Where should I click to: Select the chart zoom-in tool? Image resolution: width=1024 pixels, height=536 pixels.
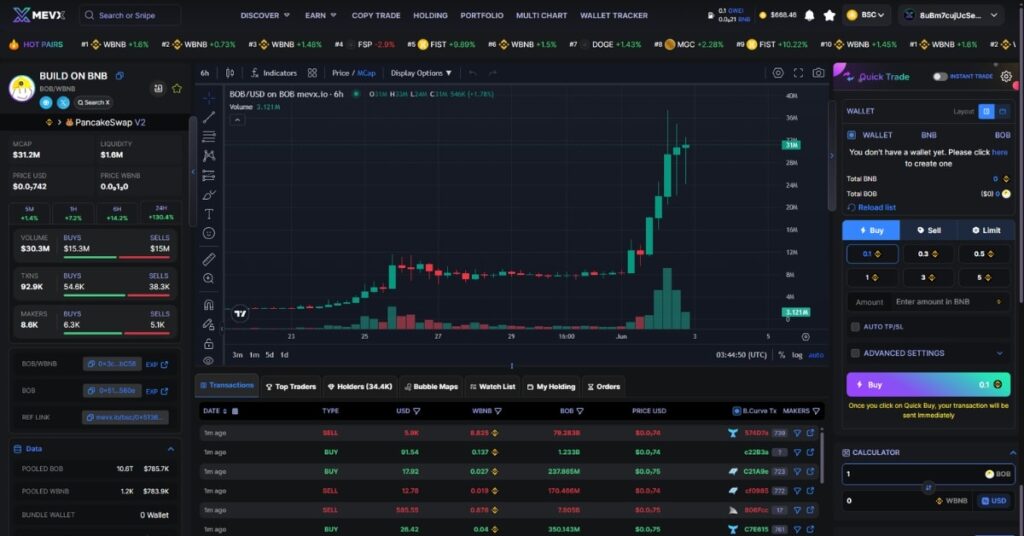coord(208,279)
